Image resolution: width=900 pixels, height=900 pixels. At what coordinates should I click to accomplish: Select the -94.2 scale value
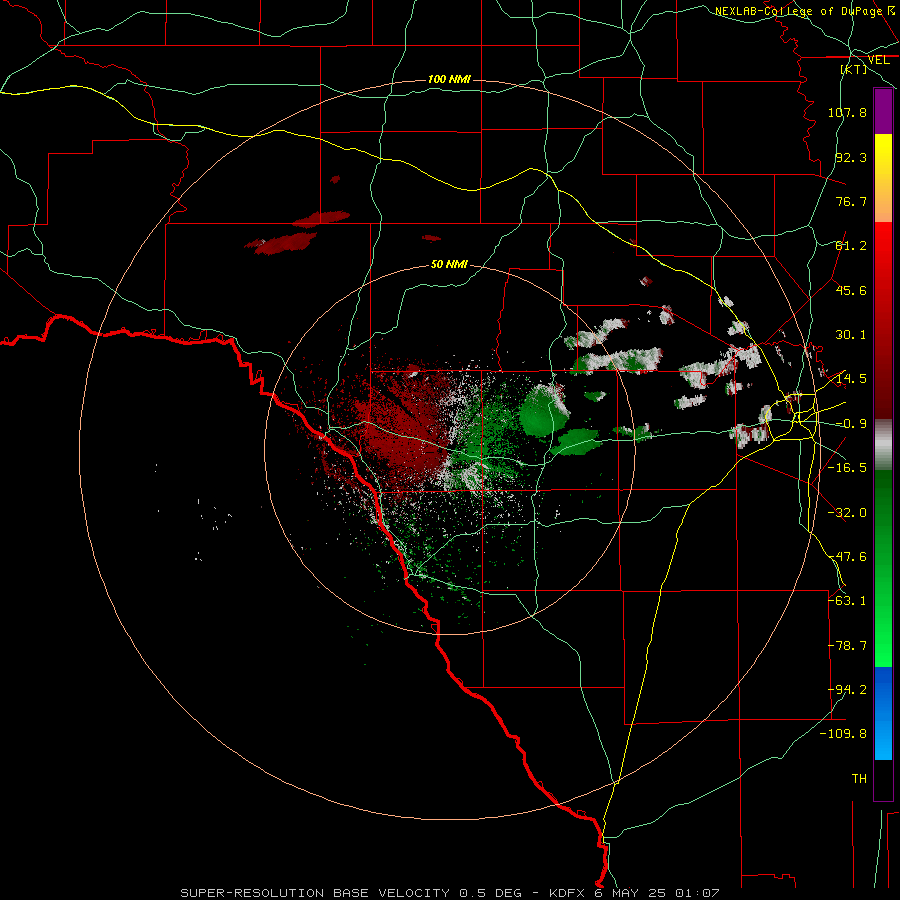point(847,690)
